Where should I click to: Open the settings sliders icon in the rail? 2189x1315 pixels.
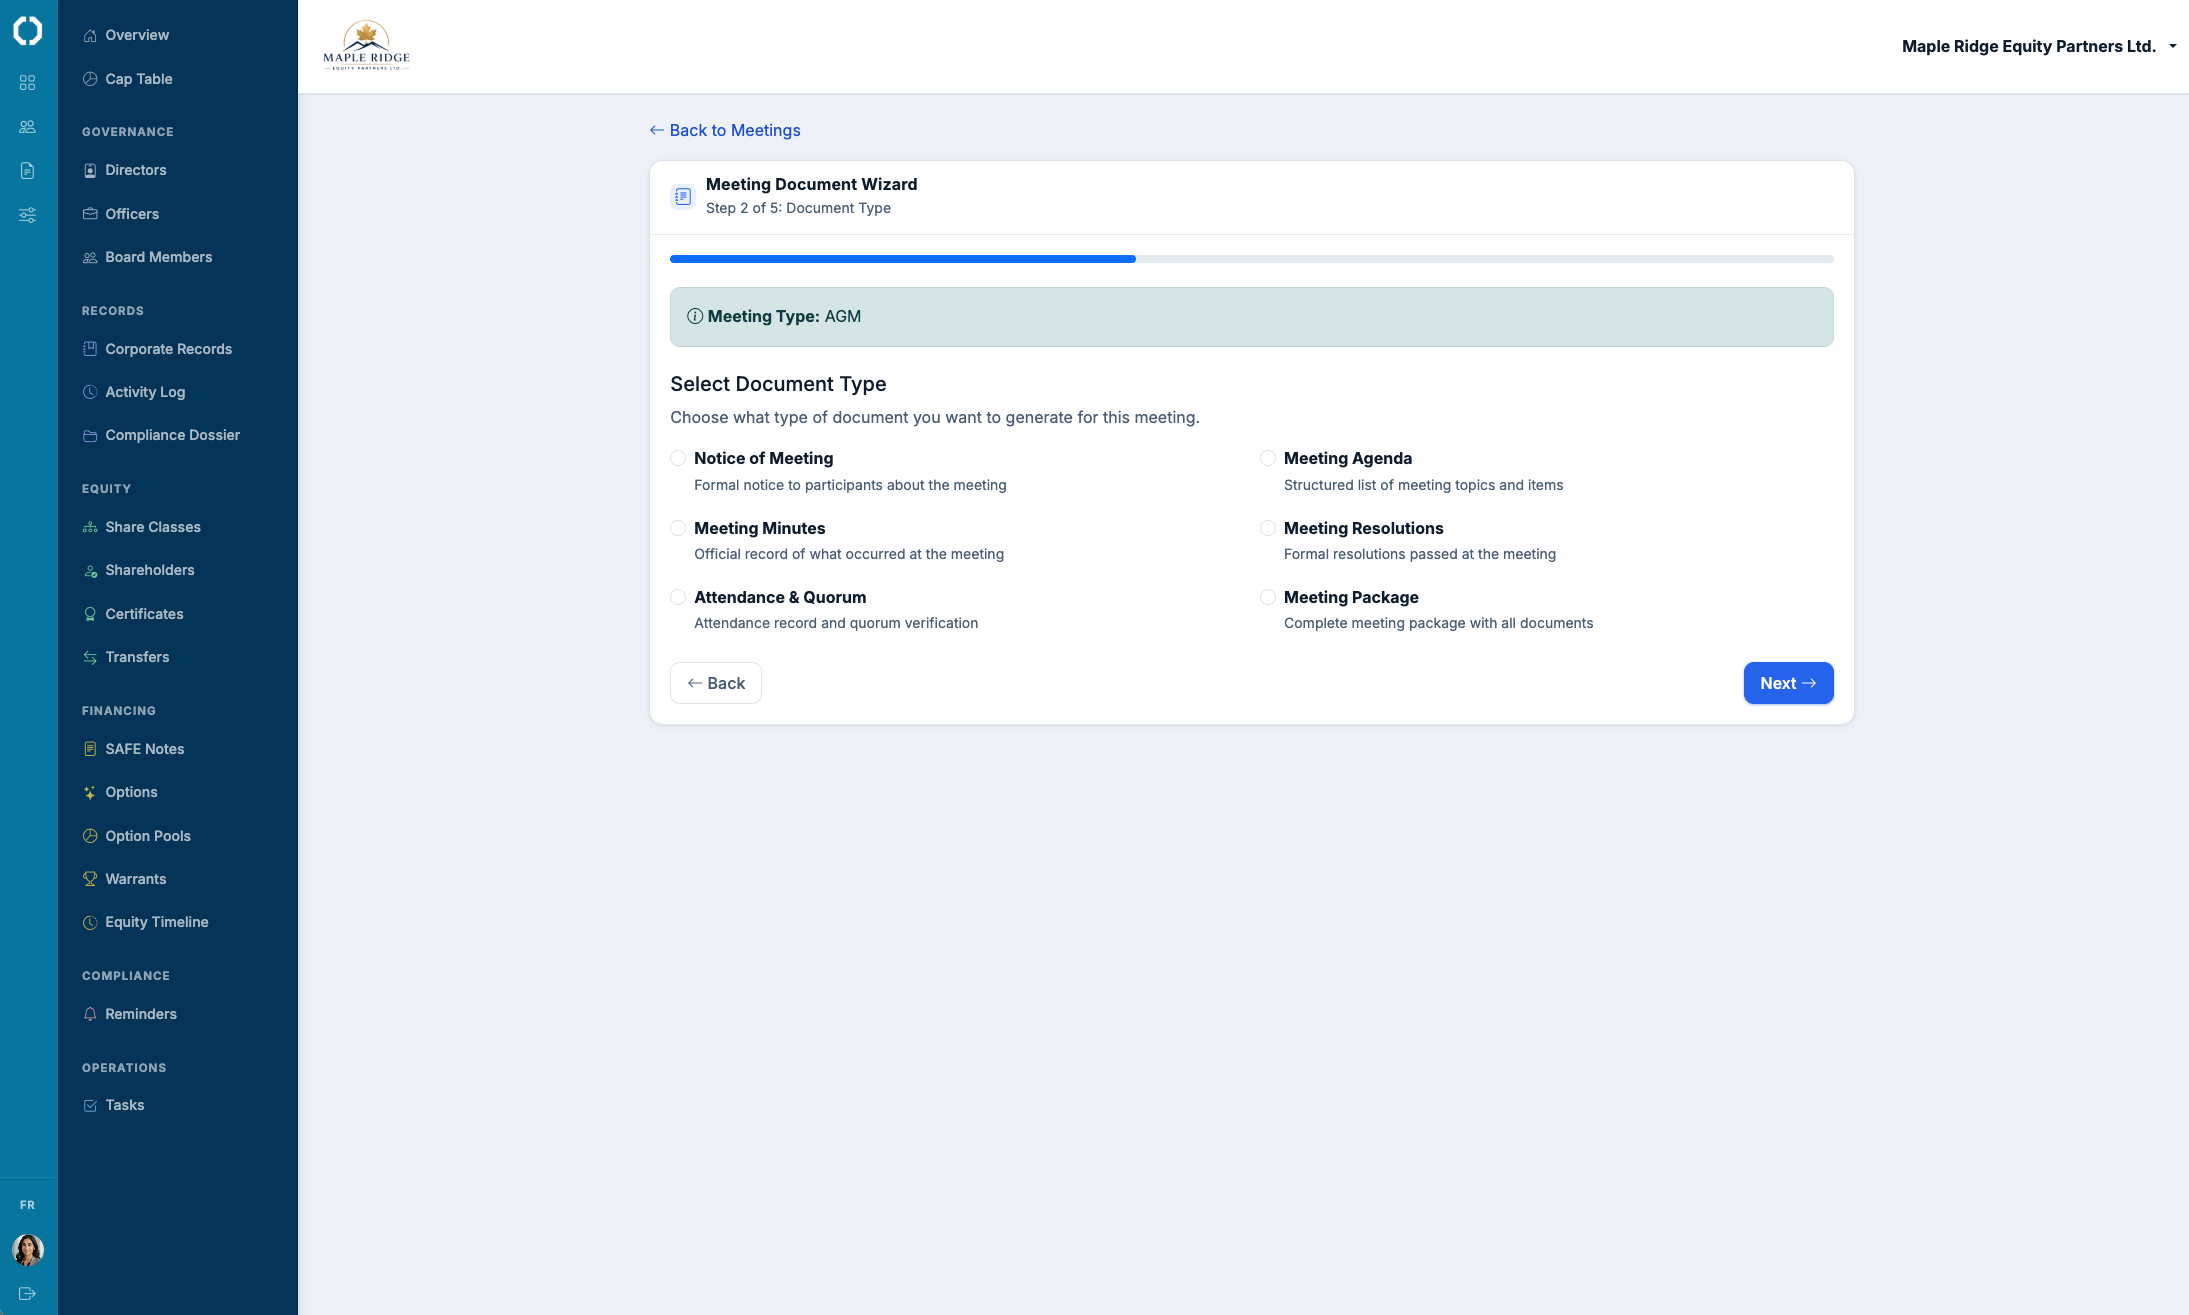coord(28,215)
